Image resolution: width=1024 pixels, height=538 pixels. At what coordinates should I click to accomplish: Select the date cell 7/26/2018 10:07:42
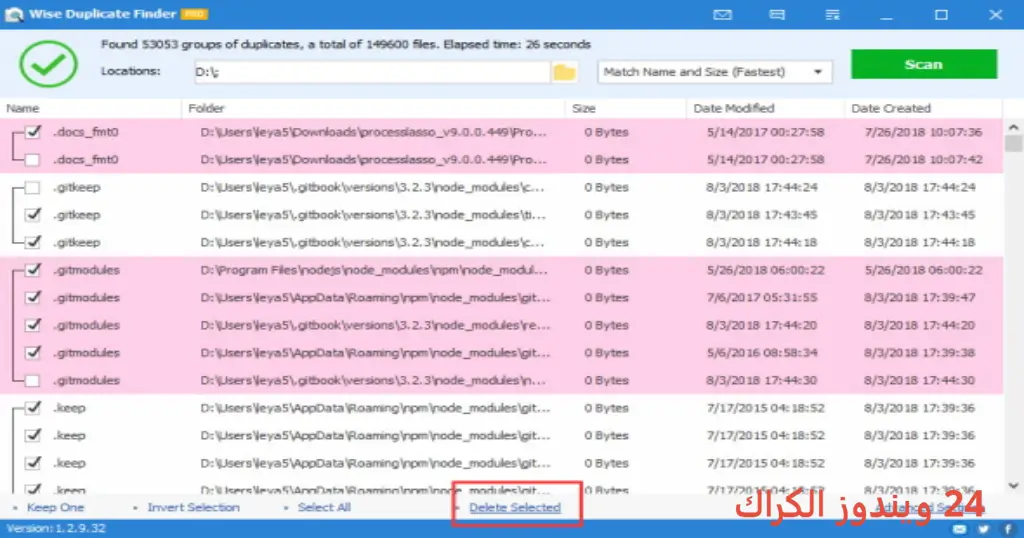pos(923,159)
